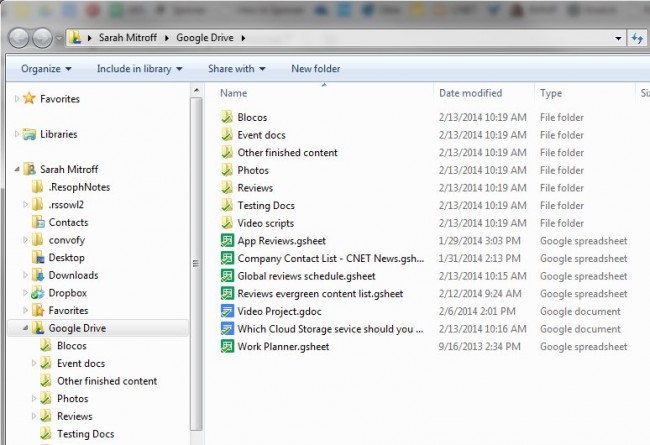
Task: Select the Testing Docs folder icon in the file list
Action: tap(227, 205)
